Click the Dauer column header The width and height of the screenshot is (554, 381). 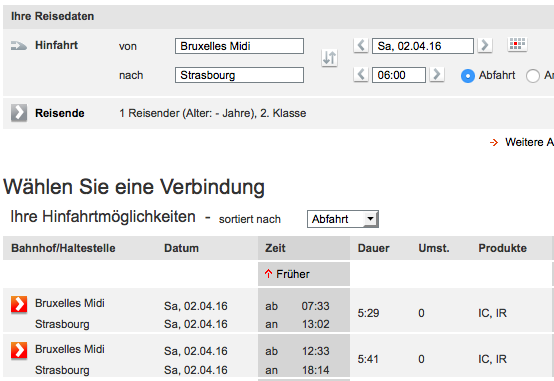pos(373,248)
